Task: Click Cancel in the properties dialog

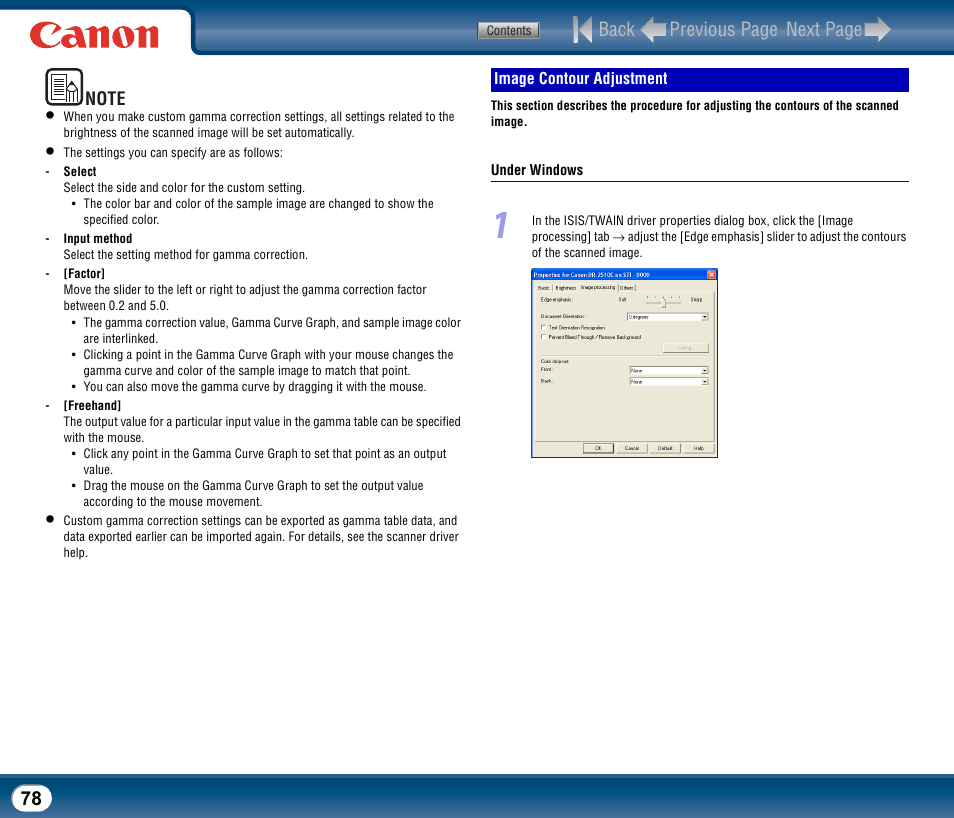Action: [x=632, y=448]
